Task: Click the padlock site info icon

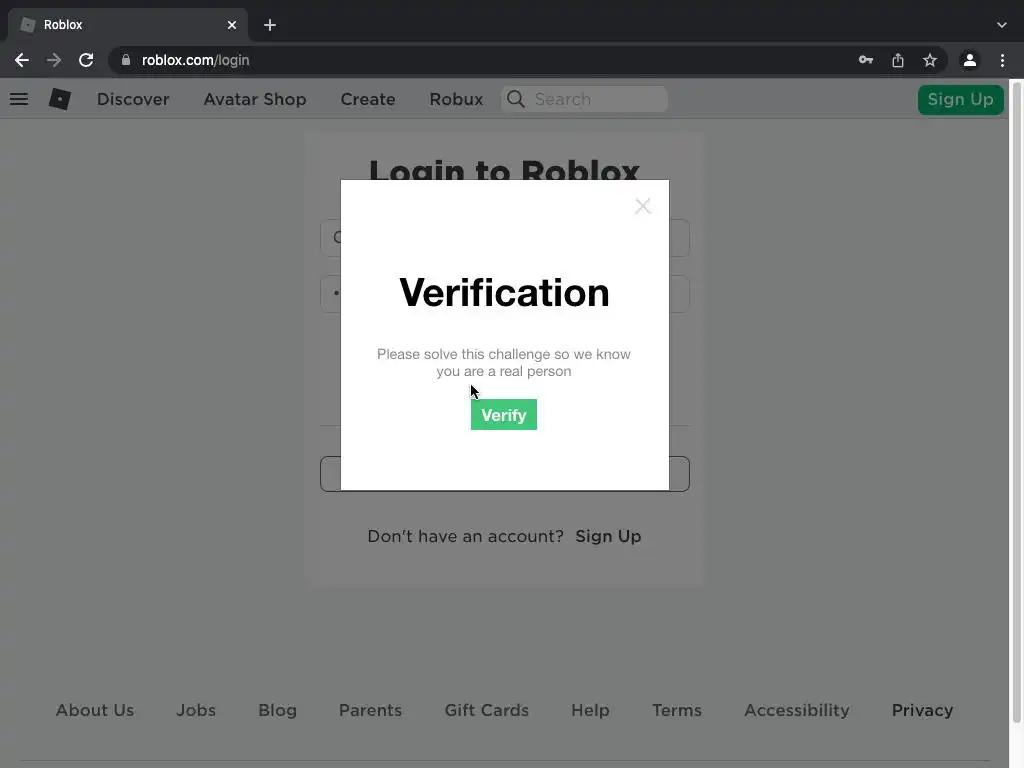Action: pos(126,60)
